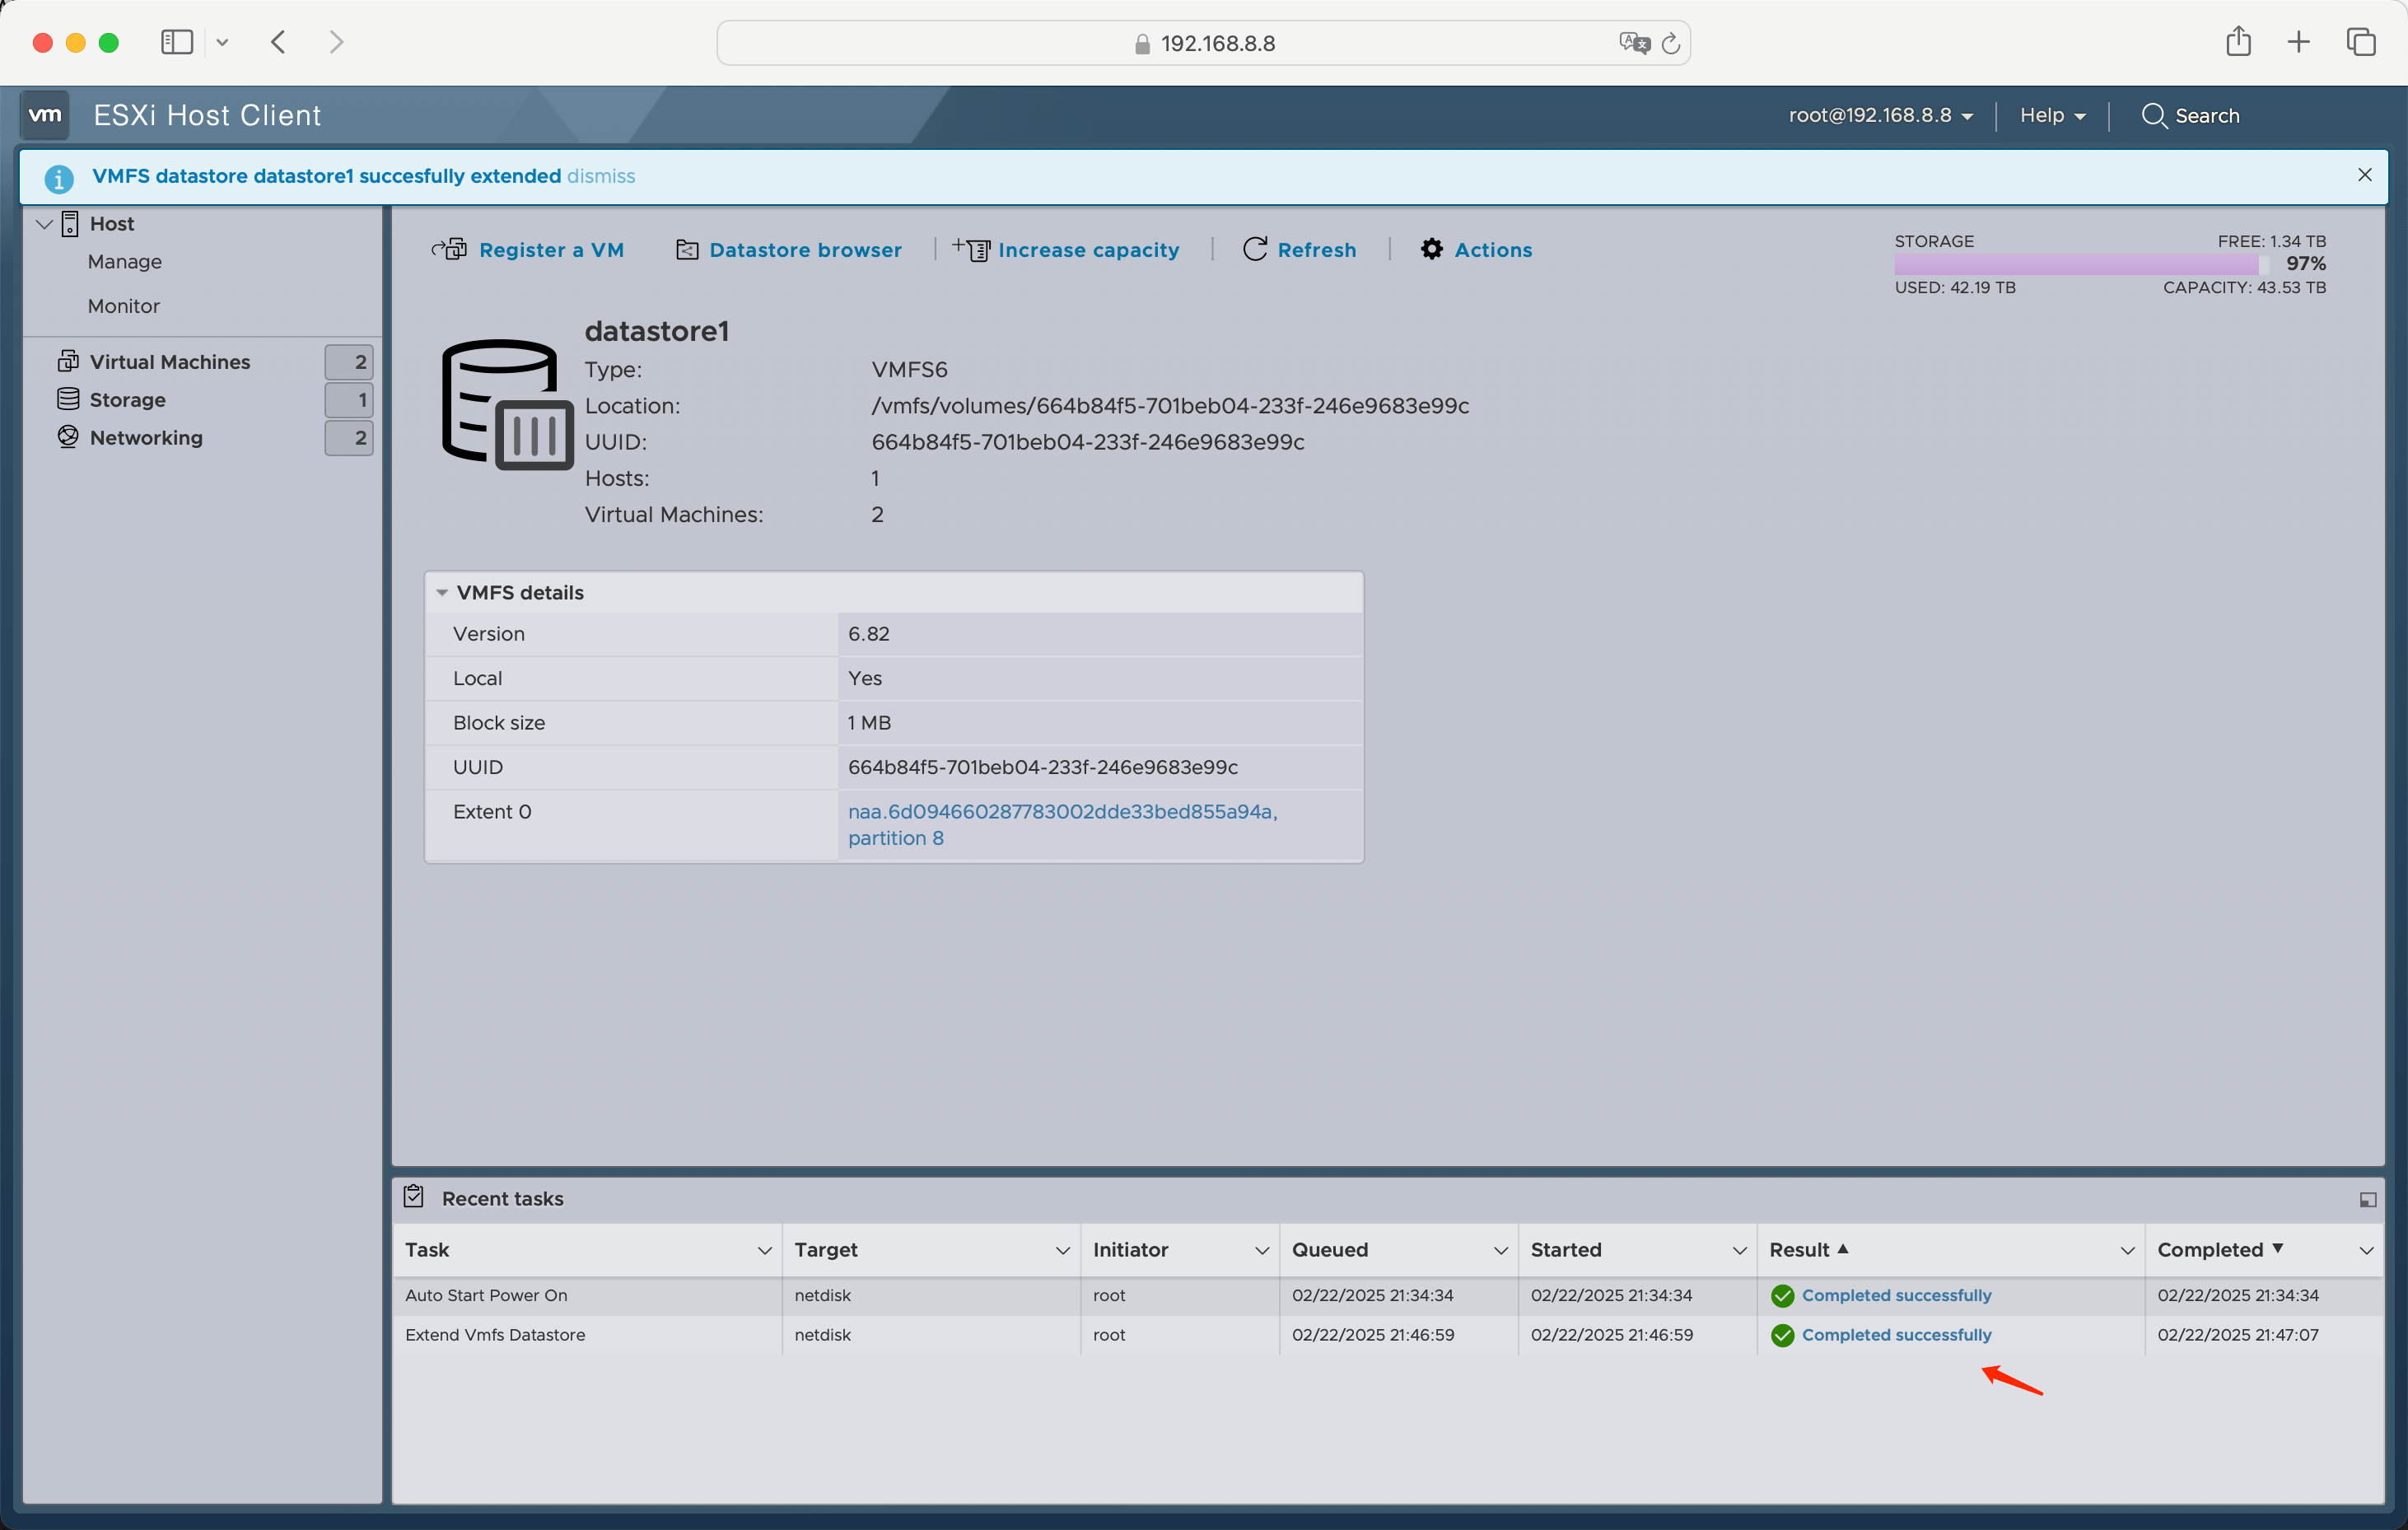Click Completed successfully for Extend Vmfs Datastore
Image resolution: width=2408 pixels, height=1530 pixels.
[x=1896, y=1335]
